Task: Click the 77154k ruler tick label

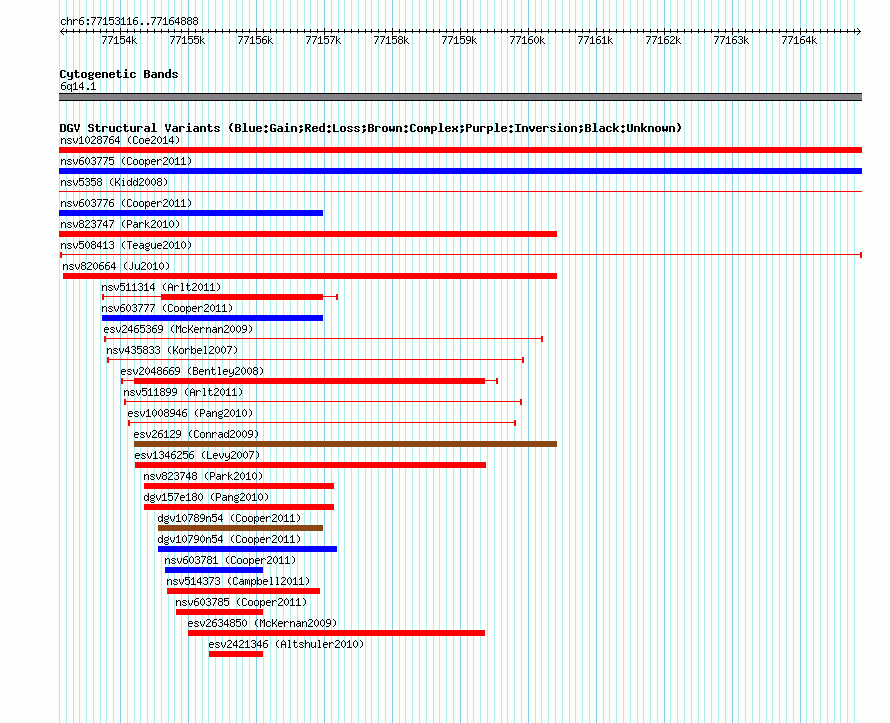Action: click(x=119, y=40)
